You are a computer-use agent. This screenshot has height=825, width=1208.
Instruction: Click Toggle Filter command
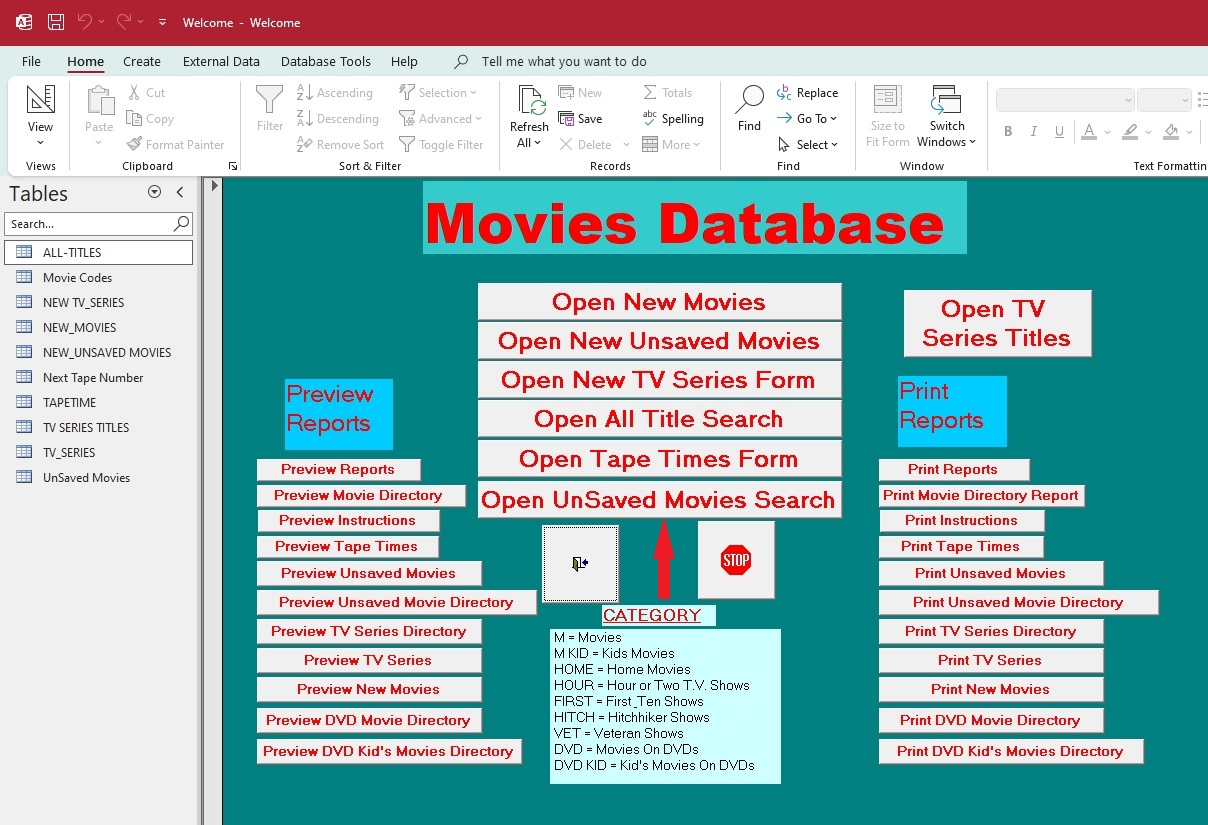tap(441, 145)
